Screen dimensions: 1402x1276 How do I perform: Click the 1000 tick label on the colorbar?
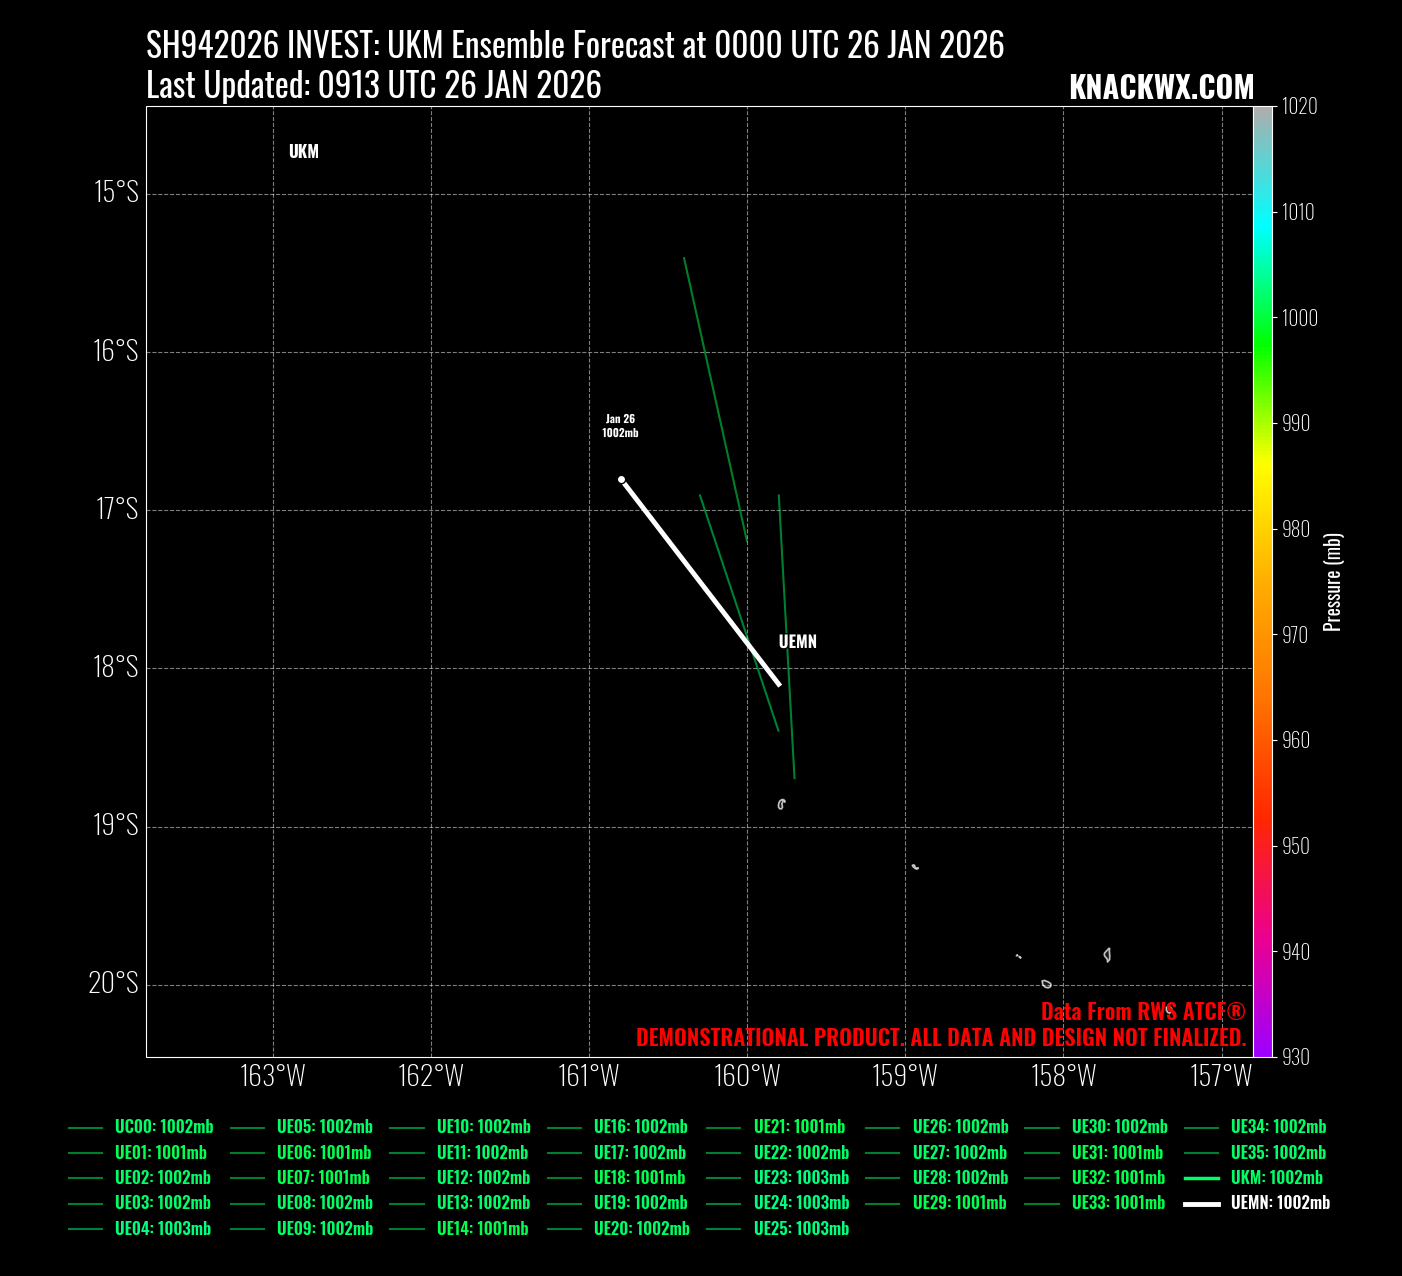click(1300, 318)
